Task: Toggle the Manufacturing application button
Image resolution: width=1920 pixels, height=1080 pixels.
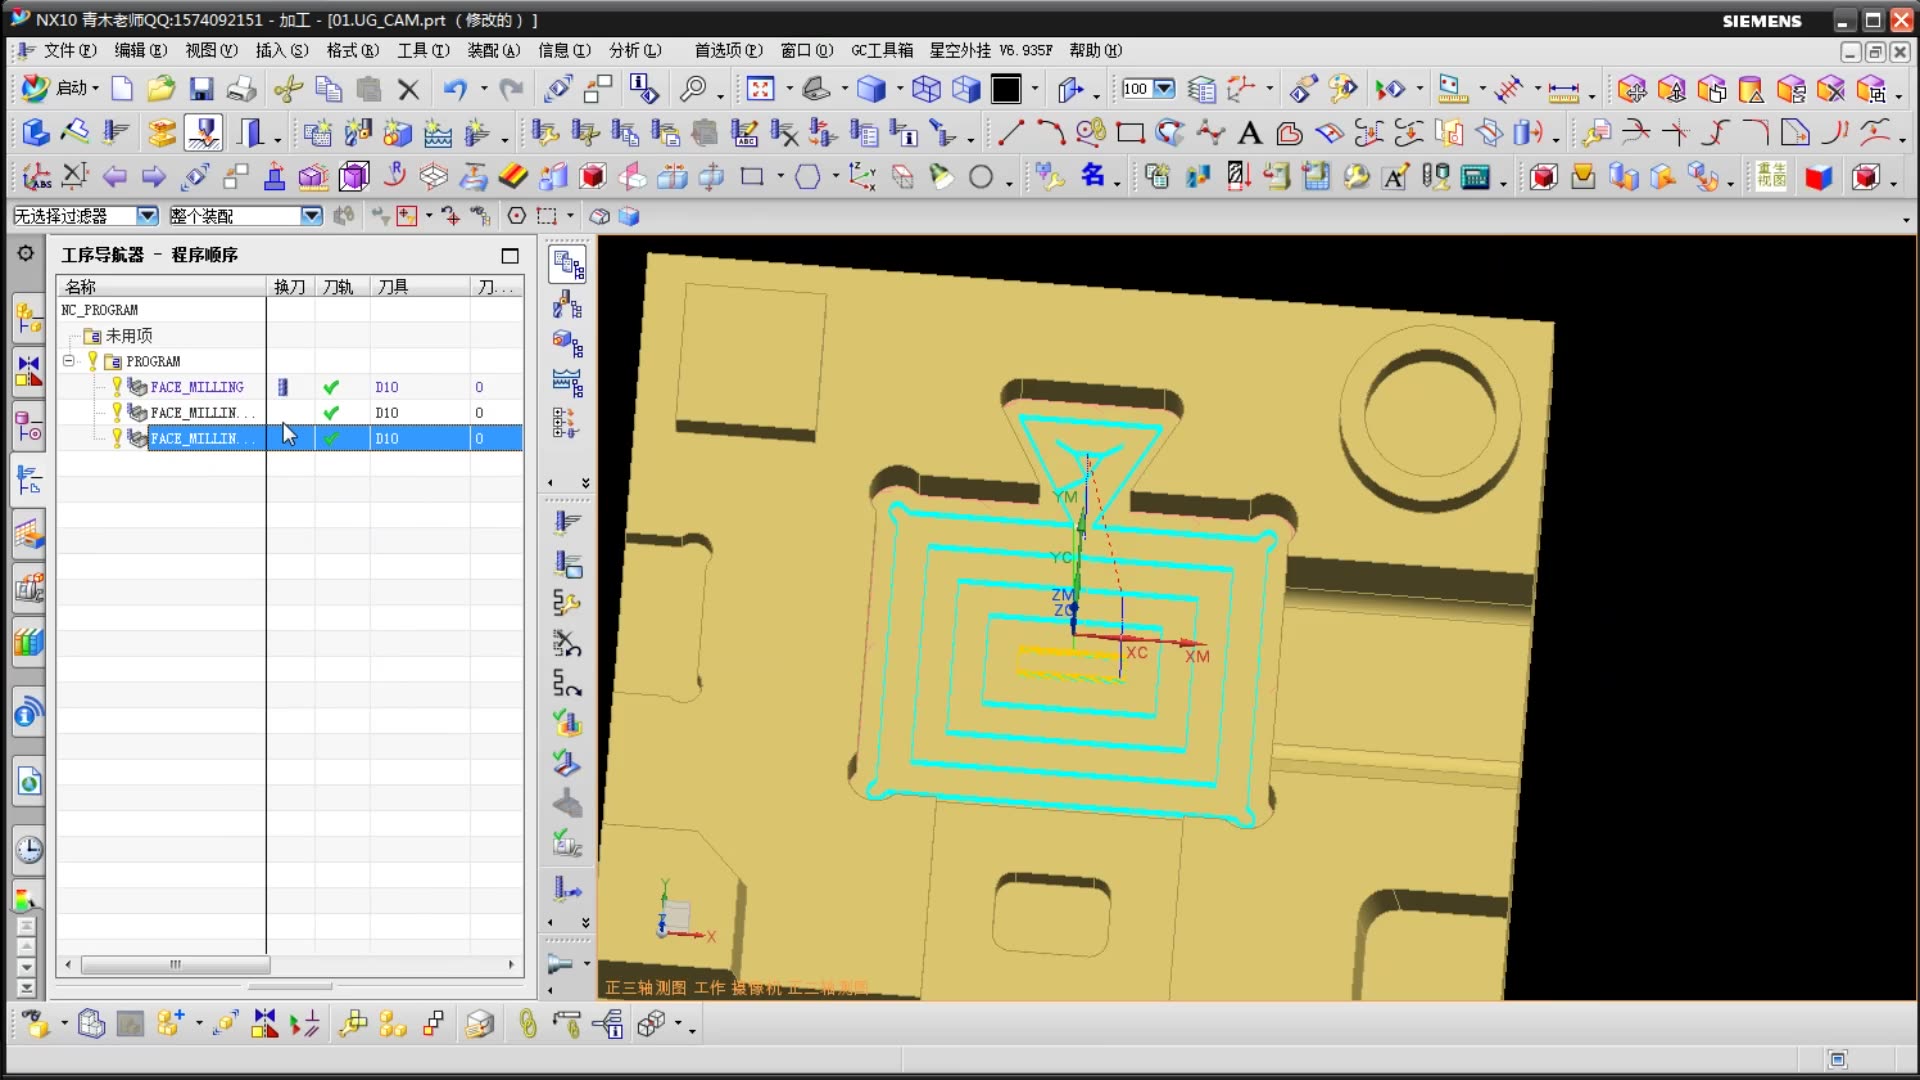Action: click(x=204, y=133)
